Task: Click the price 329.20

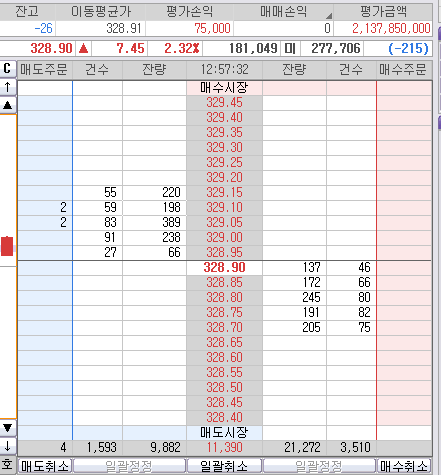Action: click(x=224, y=178)
